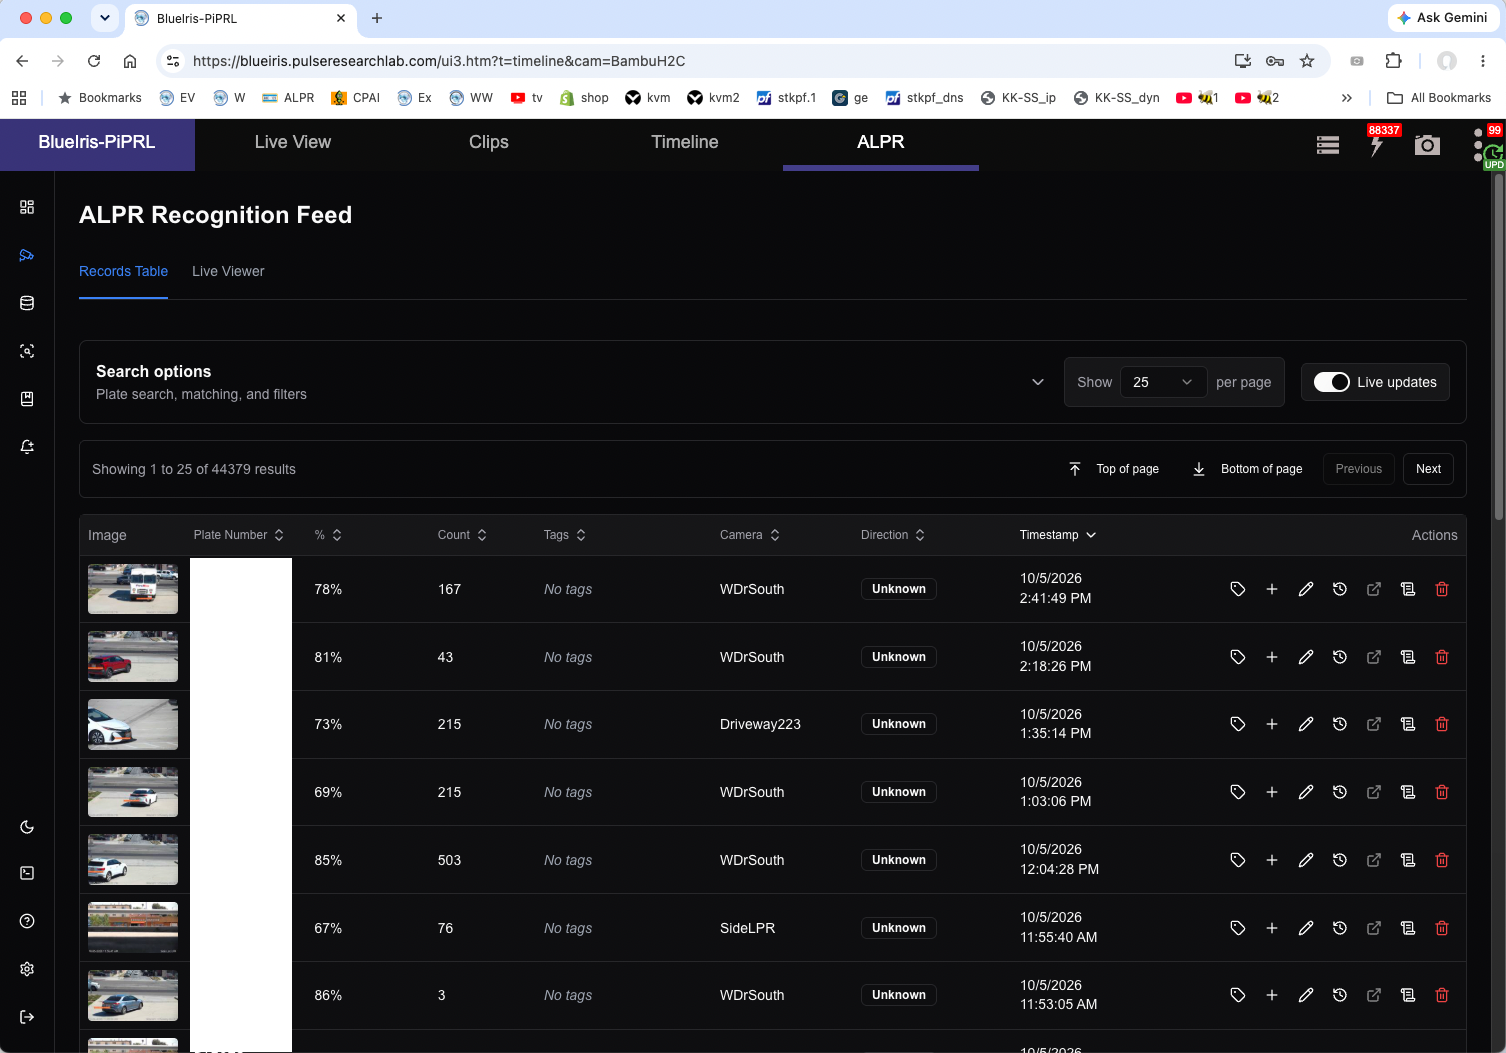Click the Next page button
Viewport: 1506px width, 1053px height.
coord(1428,469)
